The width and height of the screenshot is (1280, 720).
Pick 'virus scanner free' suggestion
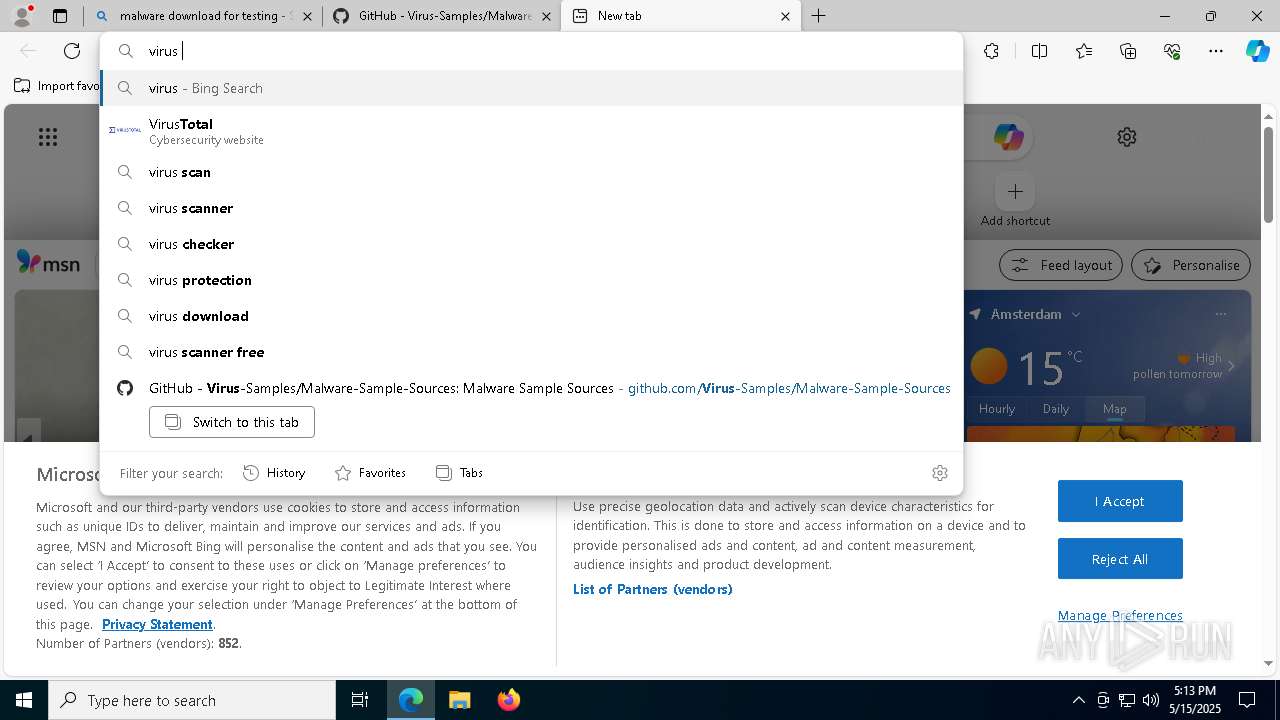click(x=531, y=352)
